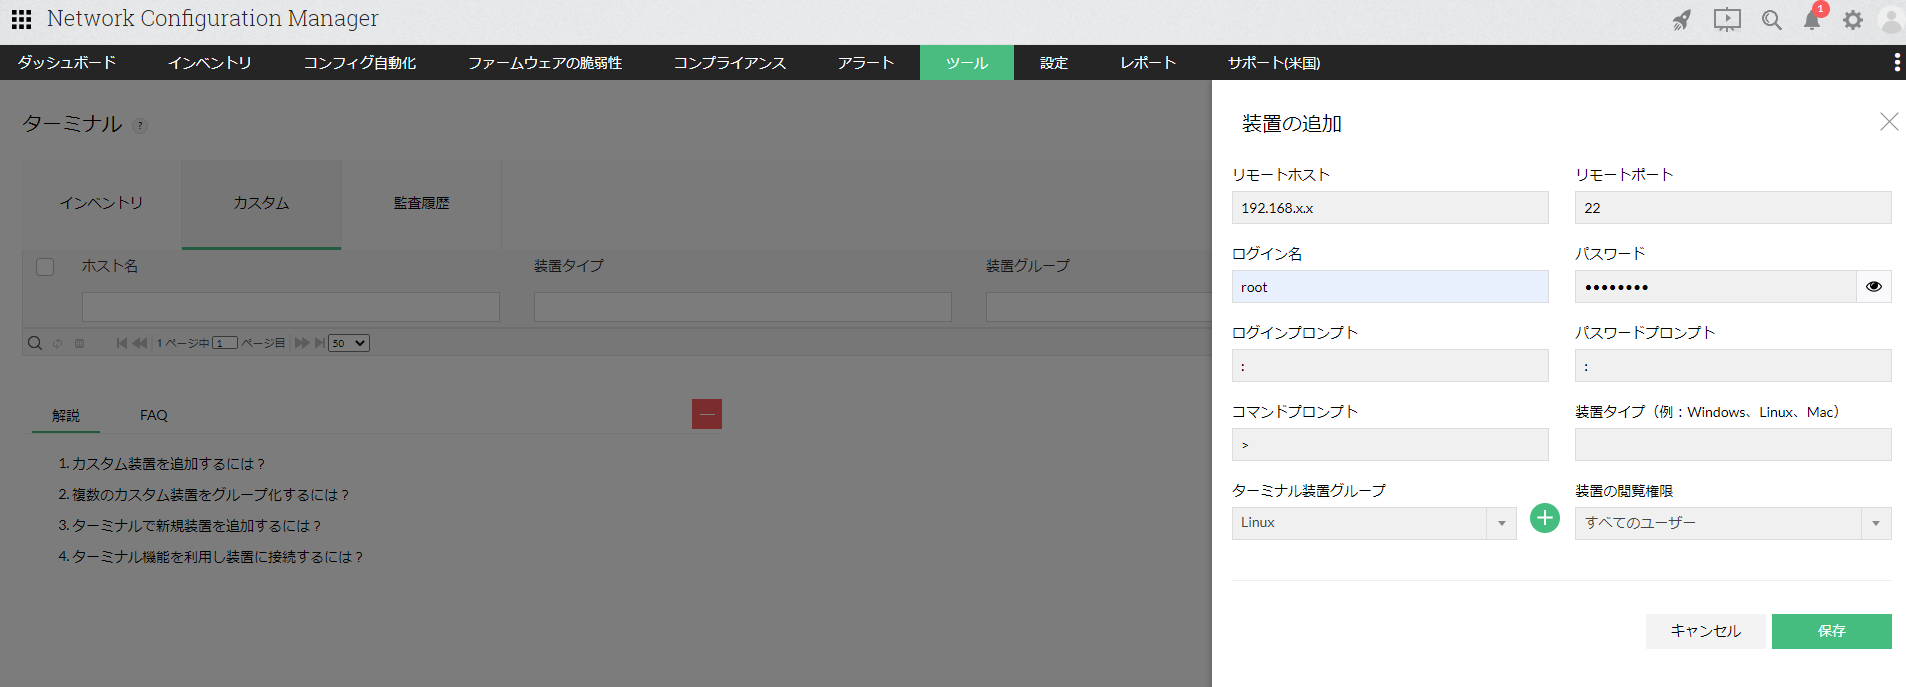Open the settings gear icon
Viewport: 1906px width, 687px height.
coord(1853,20)
